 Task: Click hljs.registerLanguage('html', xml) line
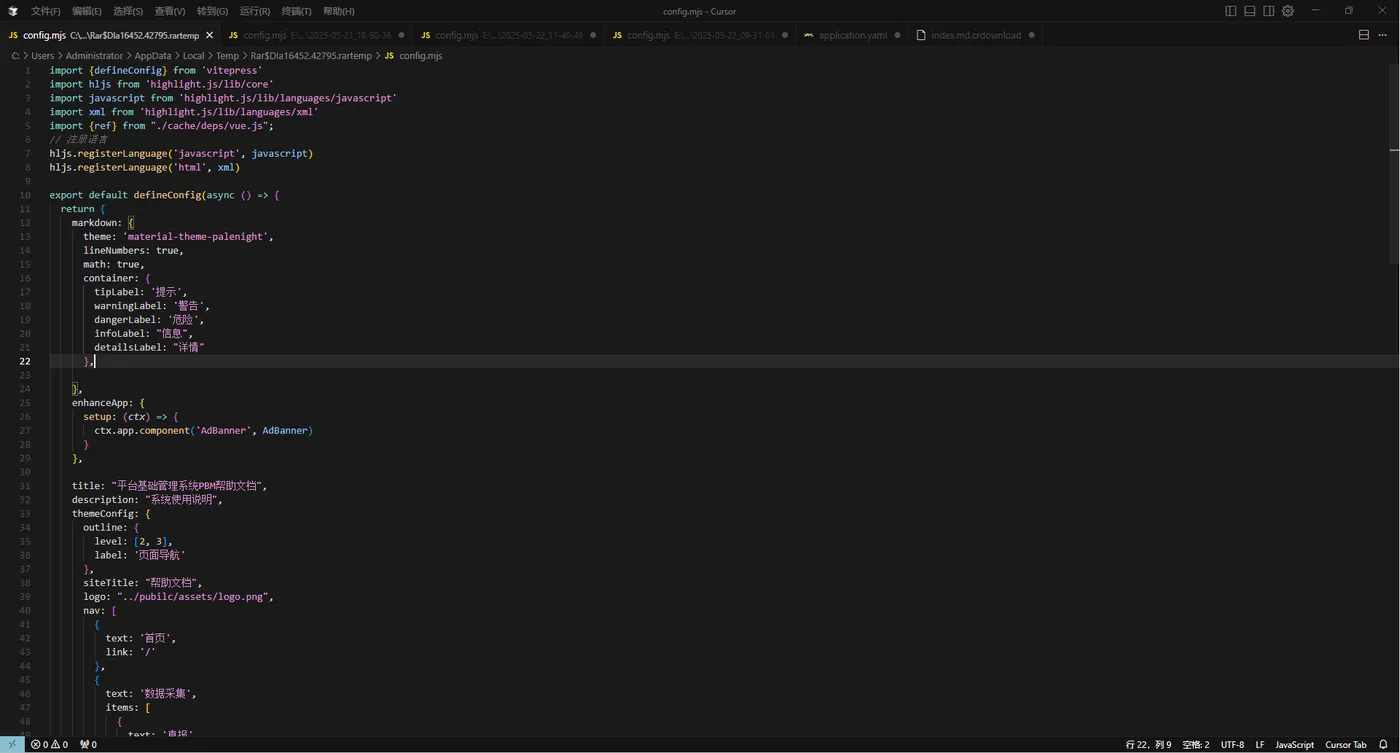145,168
